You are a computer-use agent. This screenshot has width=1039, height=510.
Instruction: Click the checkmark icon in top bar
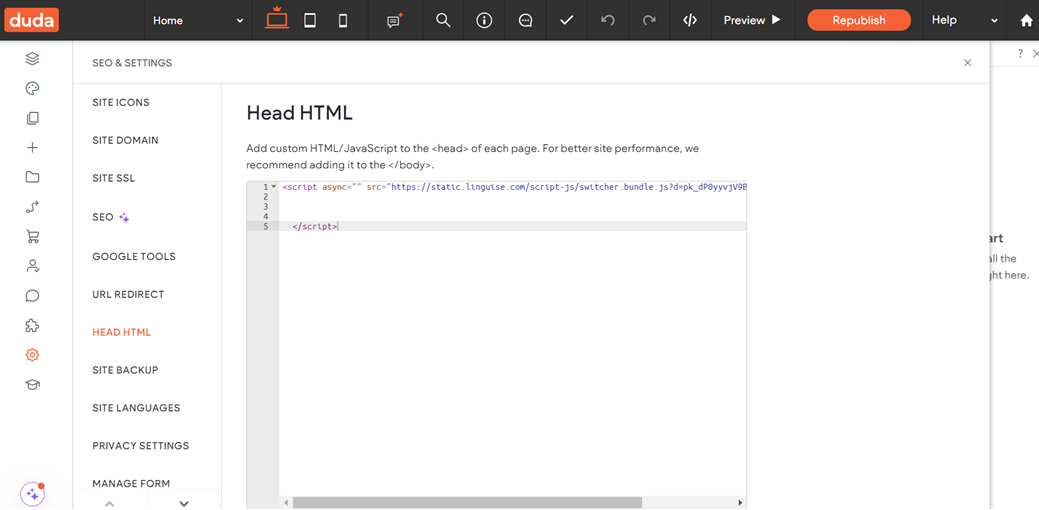[x=567, y=21]
